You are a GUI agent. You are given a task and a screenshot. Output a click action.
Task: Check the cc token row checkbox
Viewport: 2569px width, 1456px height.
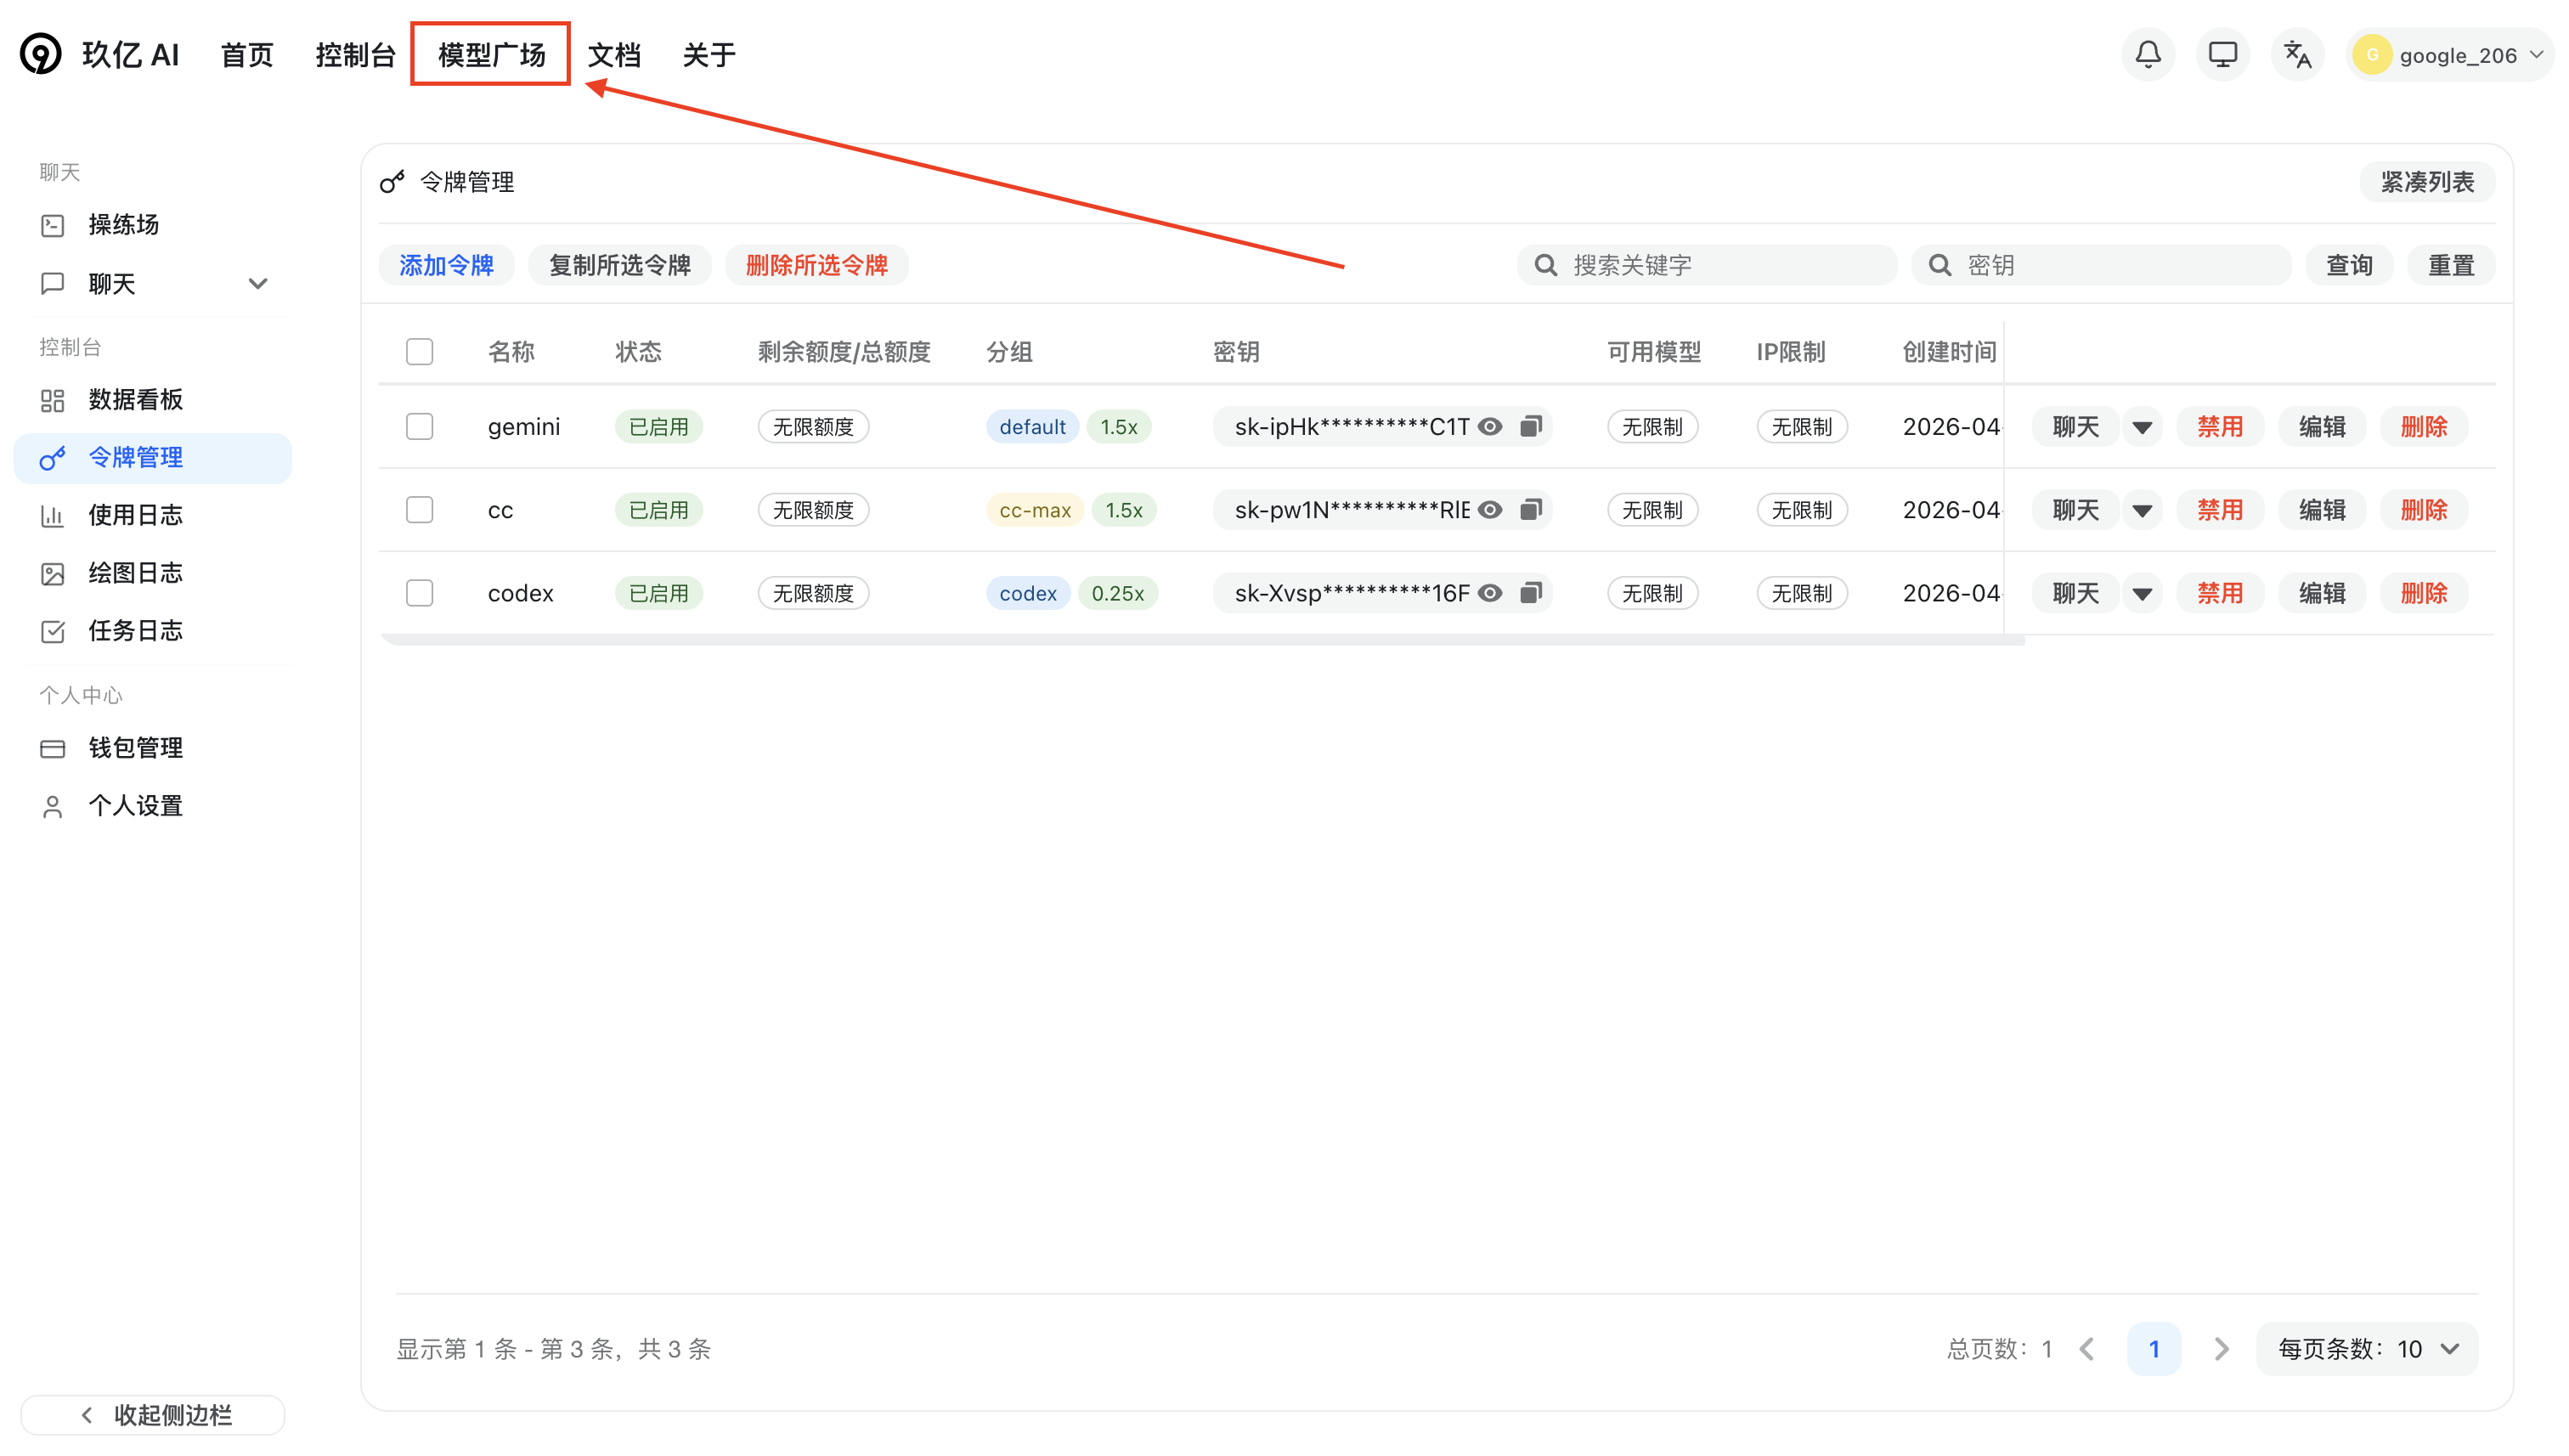419,510
